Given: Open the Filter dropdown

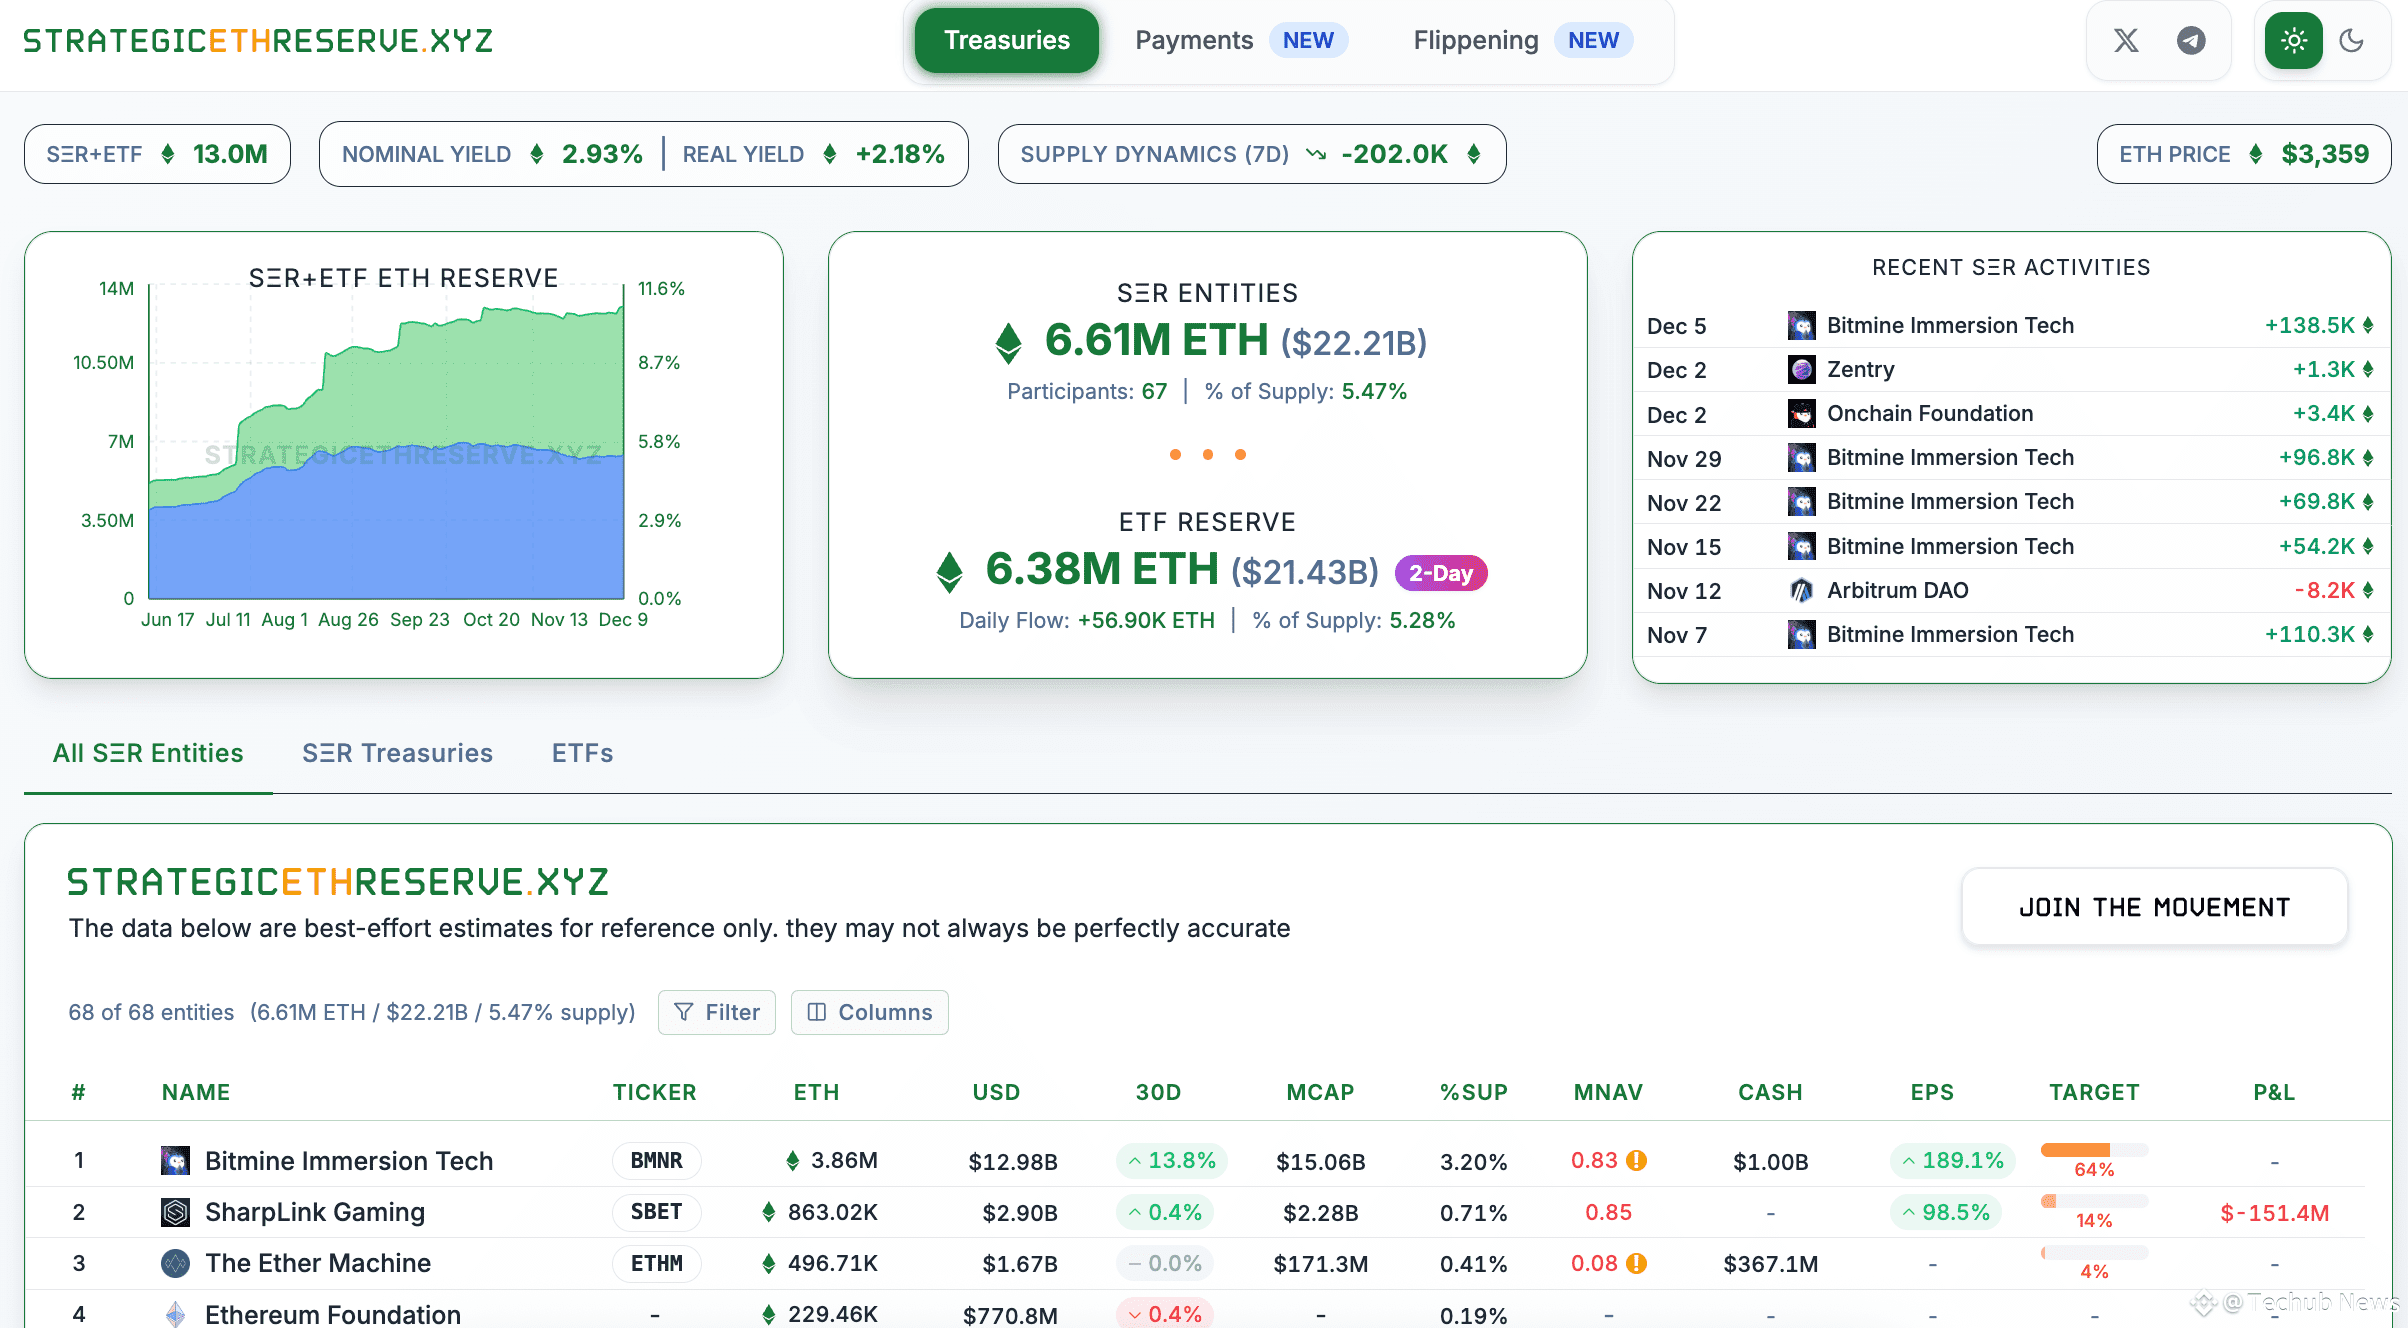Looking at the screenshot, I should click(717, 1012).
